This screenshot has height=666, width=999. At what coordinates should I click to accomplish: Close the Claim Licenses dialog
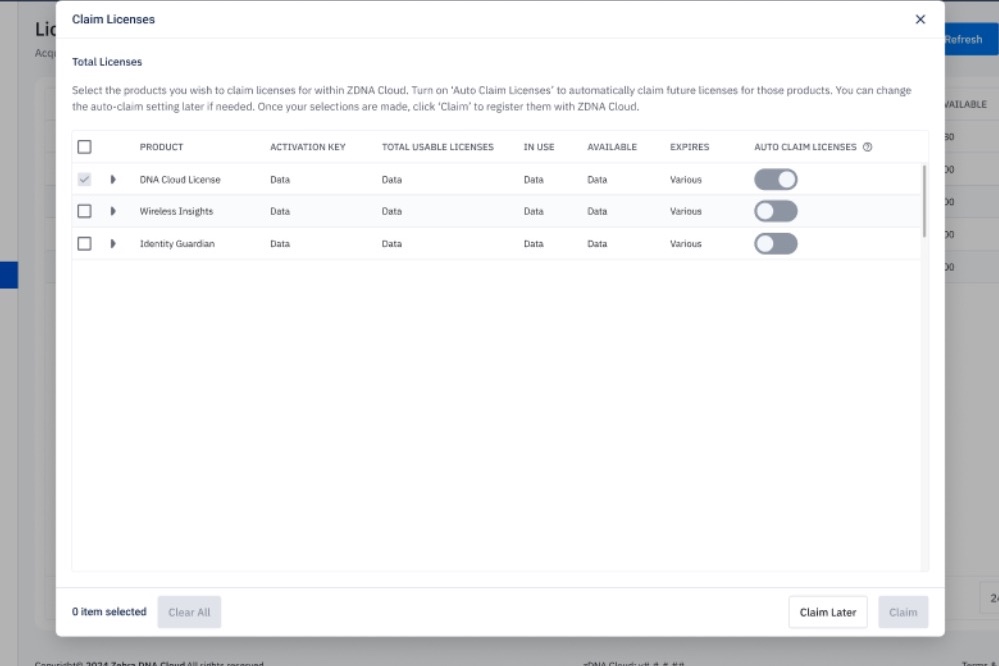click(x=920, y=19)
